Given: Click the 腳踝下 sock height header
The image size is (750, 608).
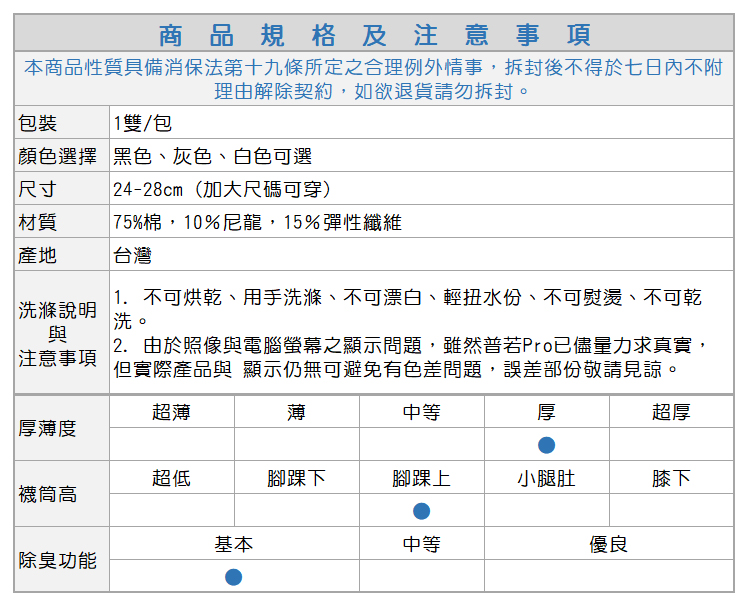Looking at the screenshot, I should click(x=297, y=478).
